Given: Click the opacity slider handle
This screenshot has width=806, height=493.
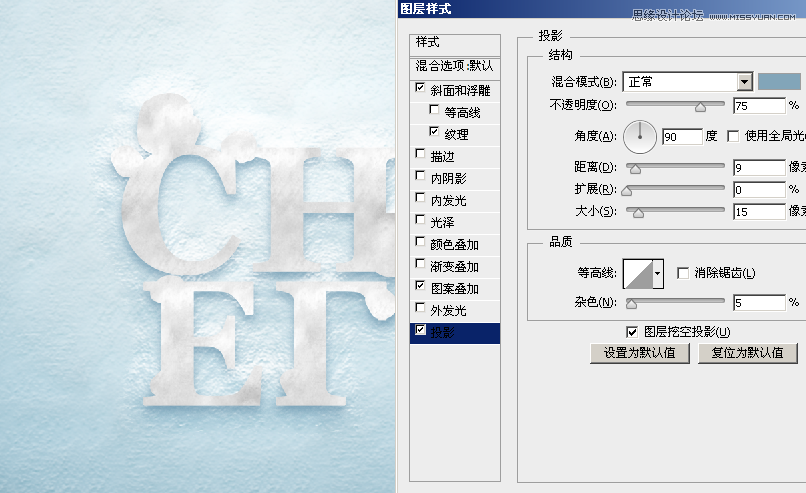Looking at the screenshot, I should (700, 106).
